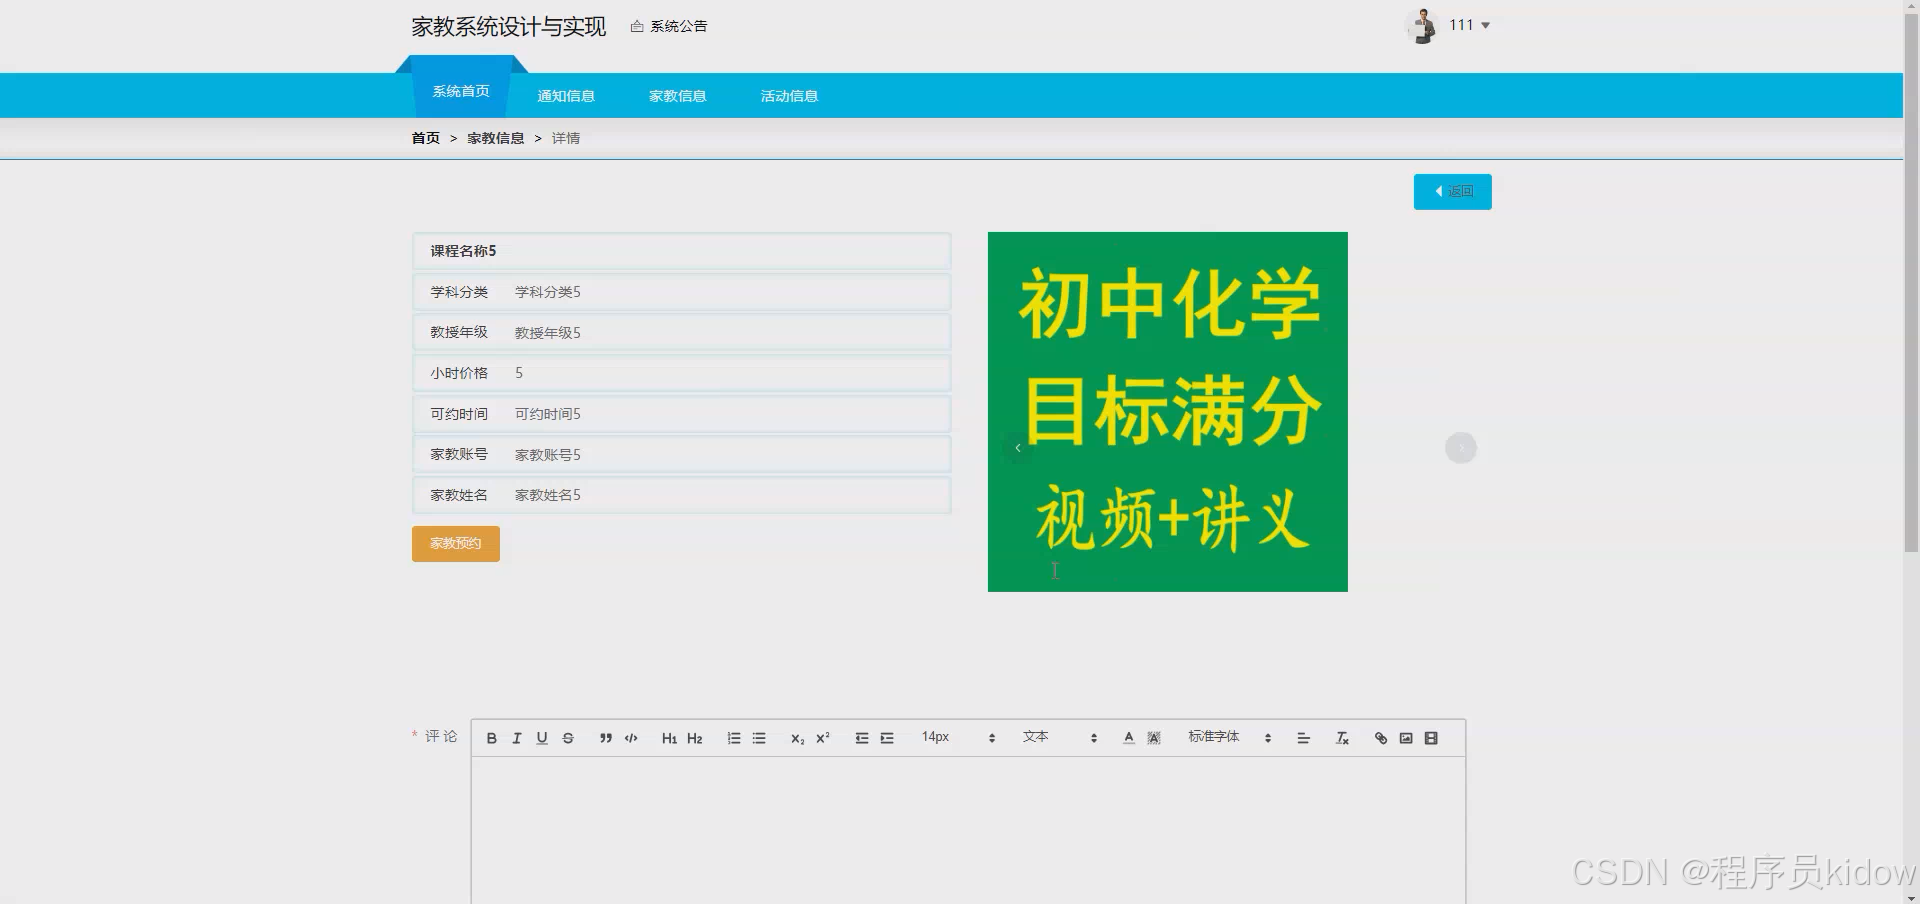Apply superscript formatting
Image resolution: width=1920 pixels, height=904 pixels.
(x=821, y=738)
